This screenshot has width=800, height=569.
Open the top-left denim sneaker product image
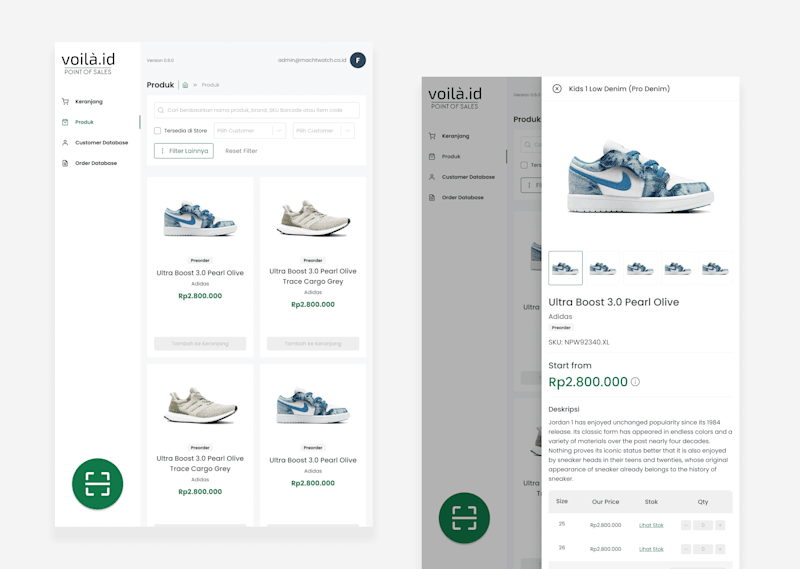coord(200,218)
